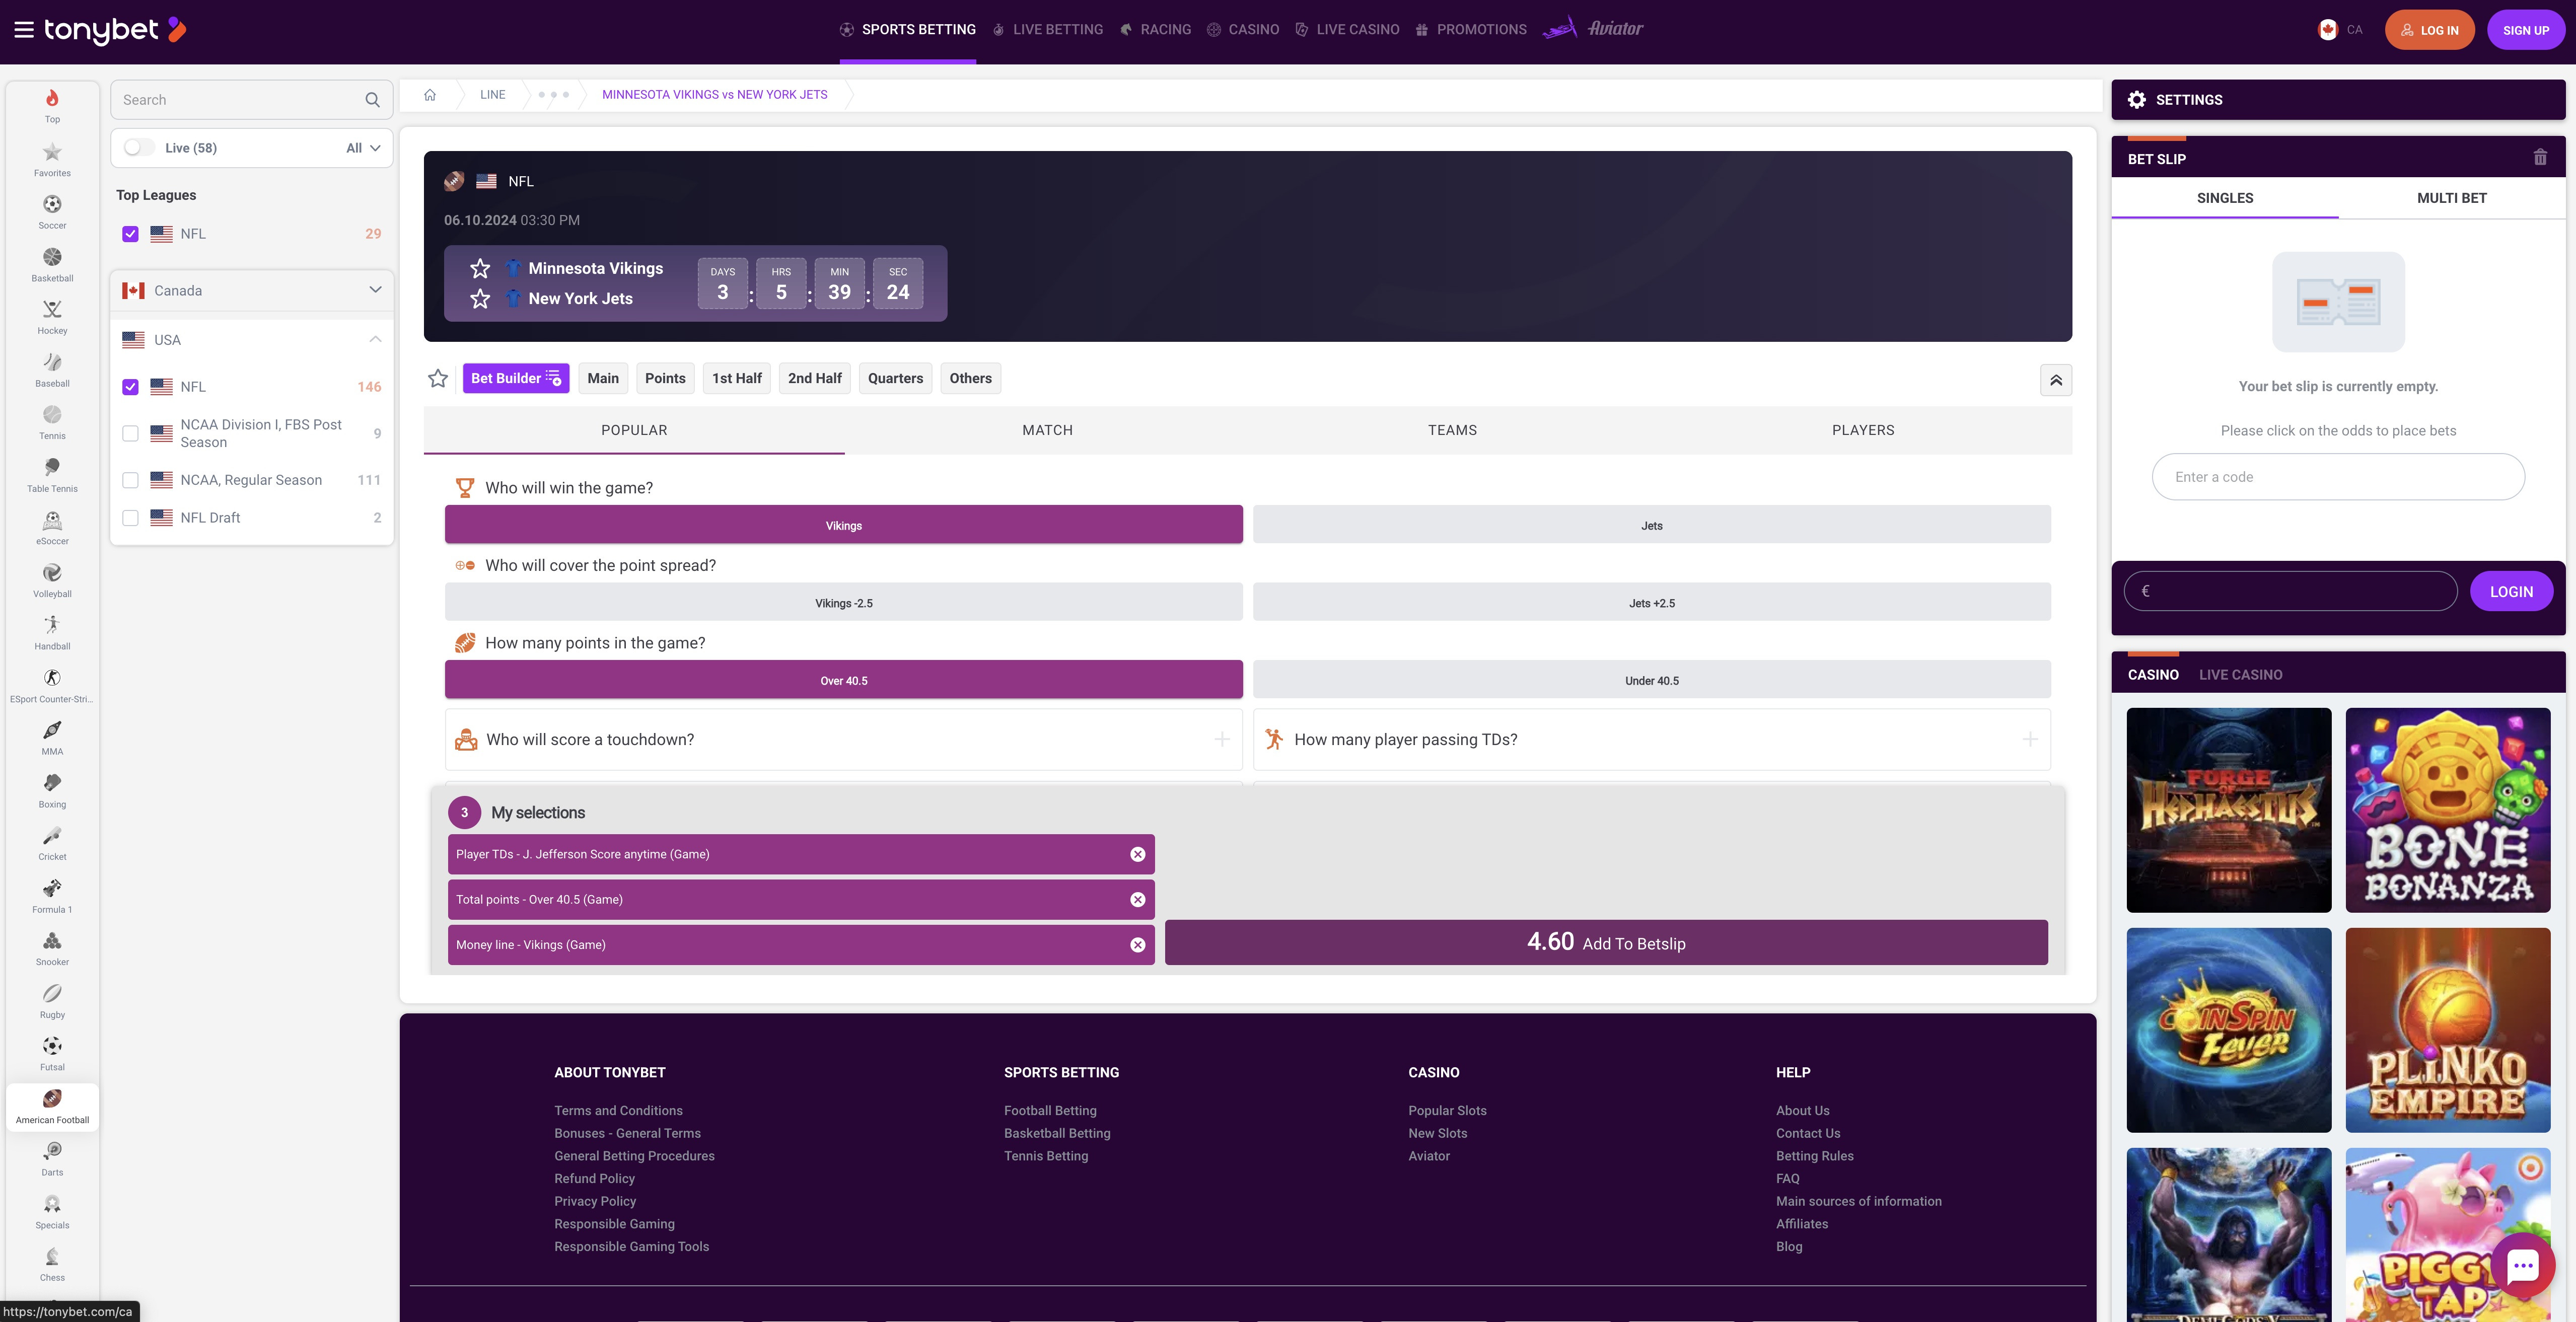The image size is (2576, 1322).
Task: Open Betting Rules footer link
Action: 1814,1155
